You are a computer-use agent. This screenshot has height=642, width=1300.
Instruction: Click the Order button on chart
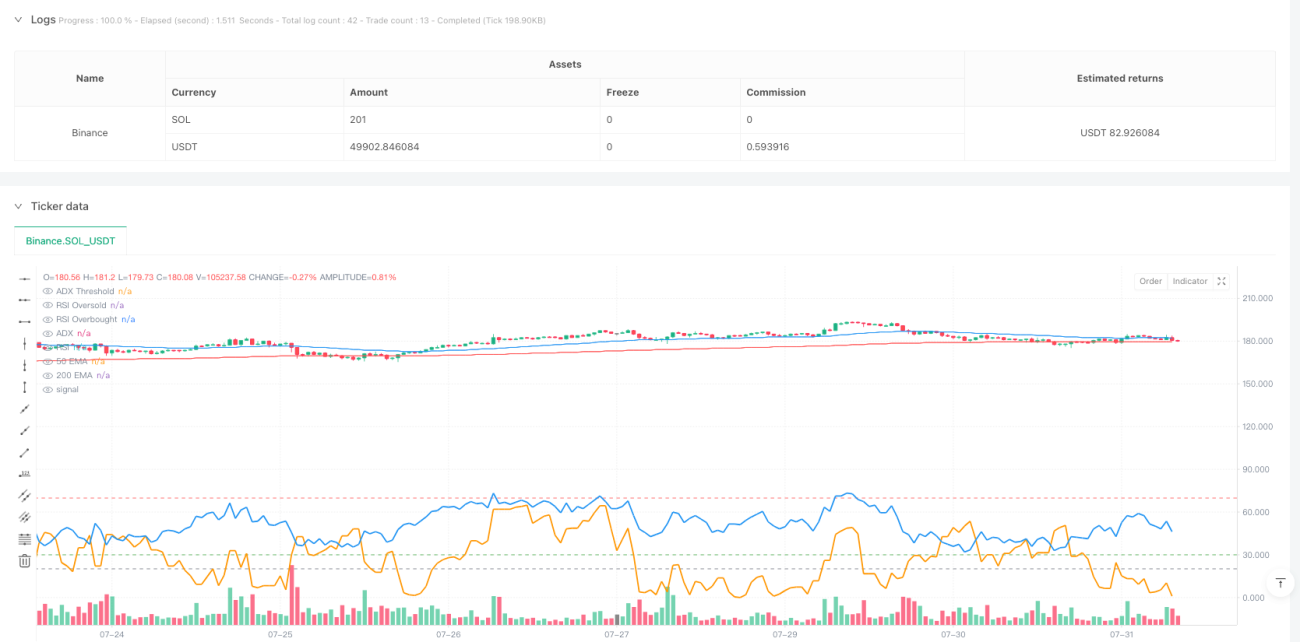point(1151,281)
